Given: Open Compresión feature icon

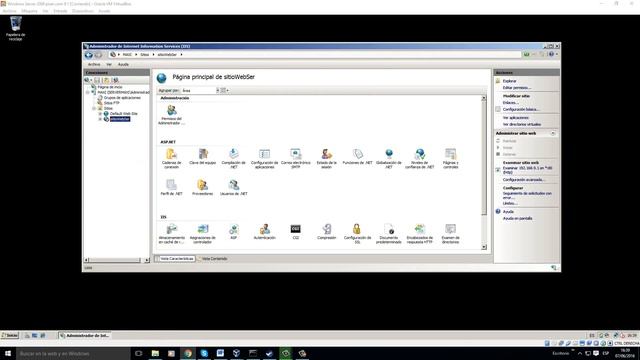Looking at the screenshot, I should [x=327, y=232].
